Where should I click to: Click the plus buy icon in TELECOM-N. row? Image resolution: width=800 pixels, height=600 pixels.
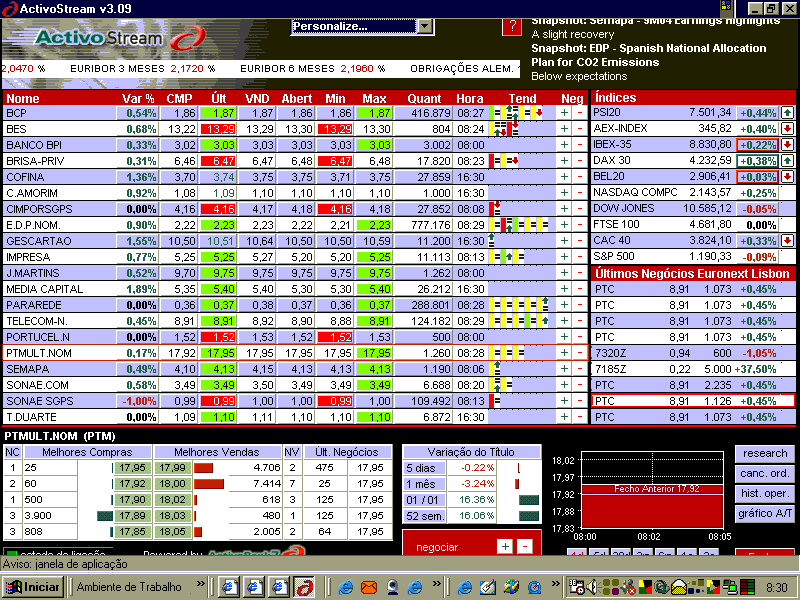(564, 320)
